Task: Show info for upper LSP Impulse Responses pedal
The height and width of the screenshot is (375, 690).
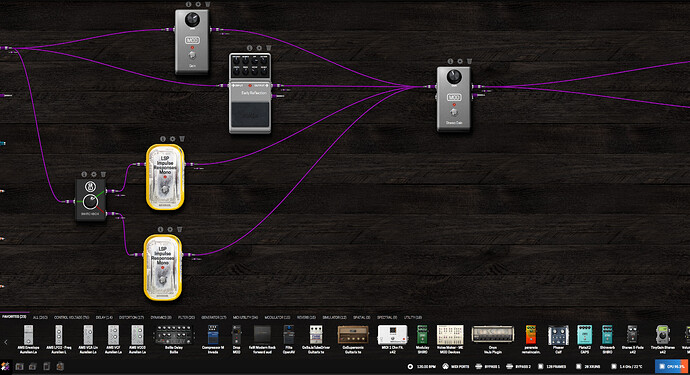Action: coord(162,139)
